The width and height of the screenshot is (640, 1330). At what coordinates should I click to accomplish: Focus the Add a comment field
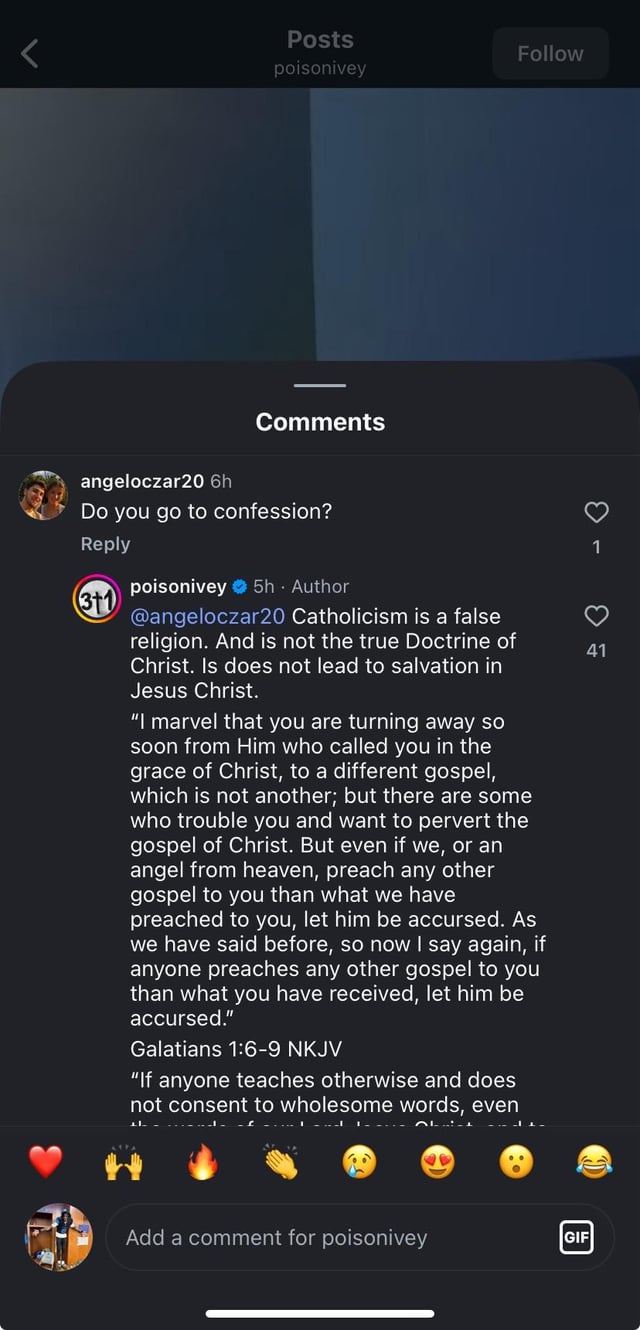pyautogui.click(x=330, y=1237)
